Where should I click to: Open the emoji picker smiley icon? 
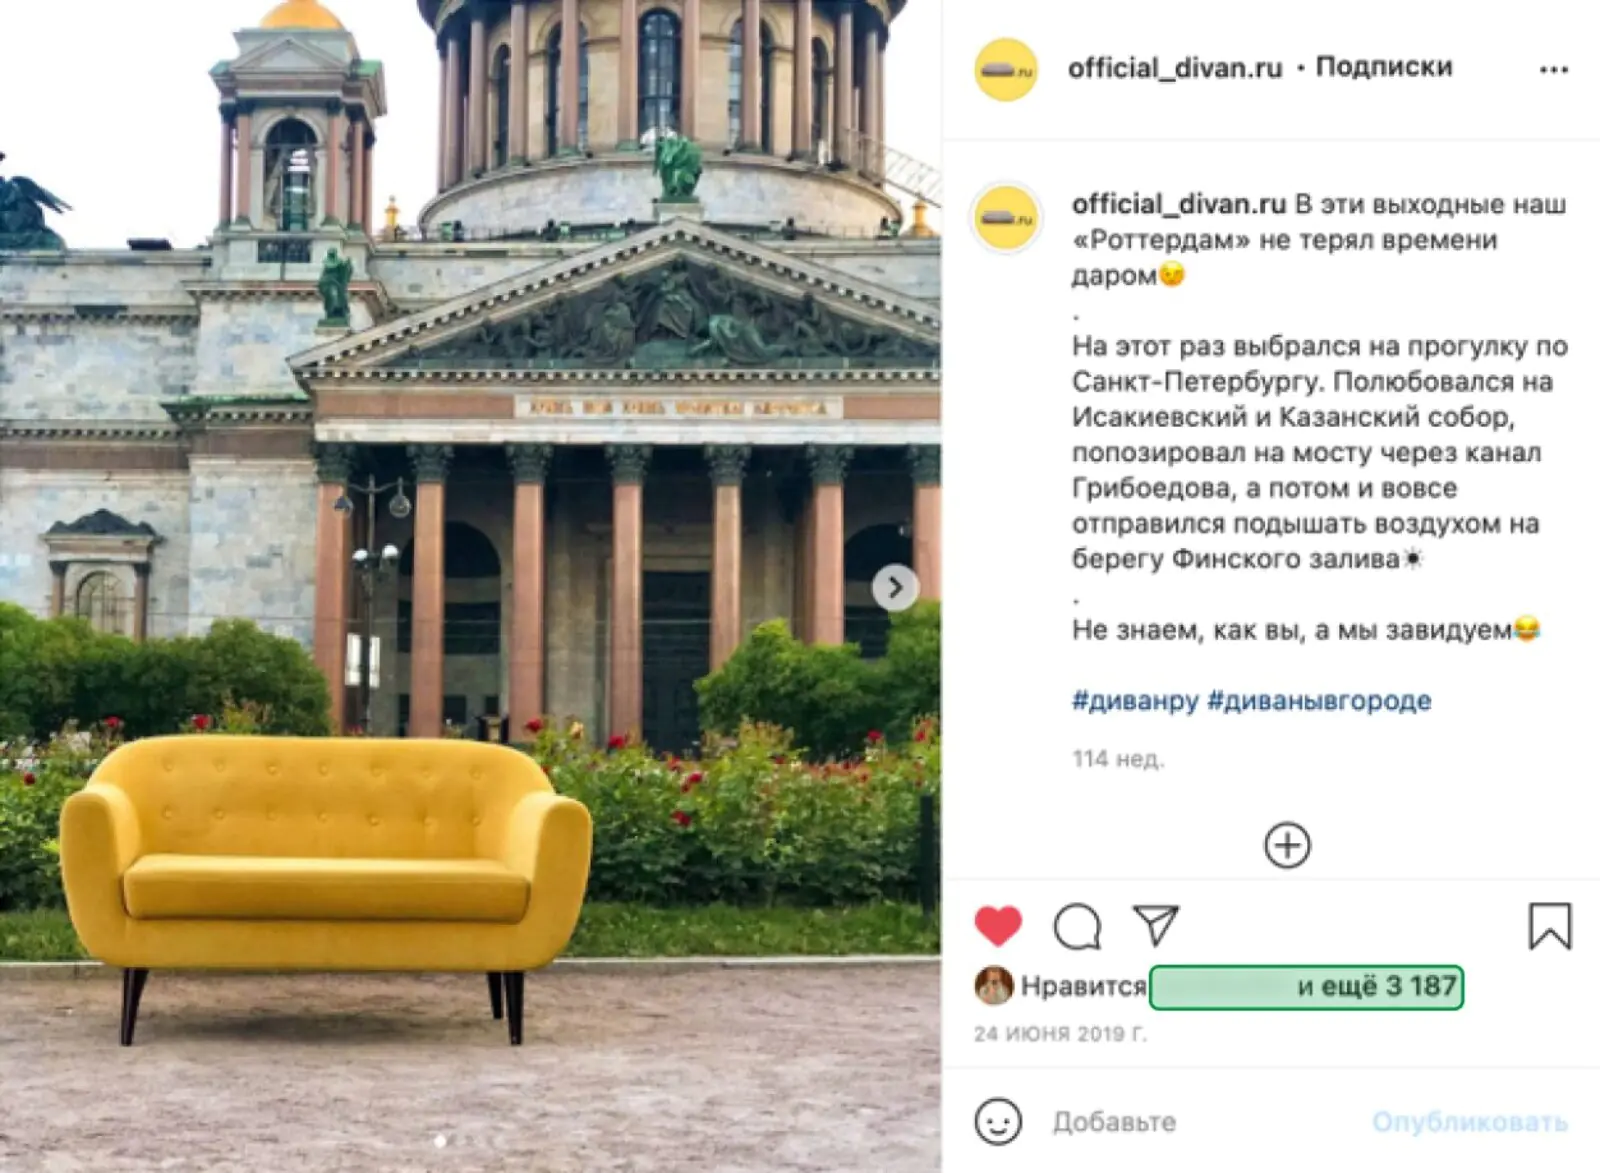click(x=998, y=1121)
